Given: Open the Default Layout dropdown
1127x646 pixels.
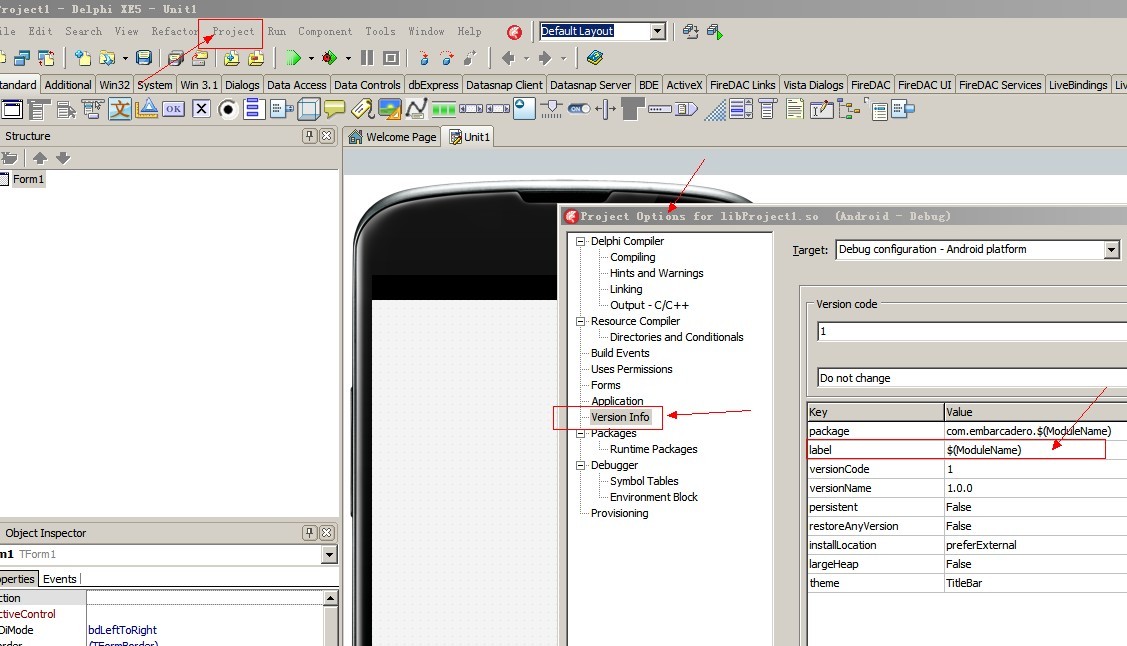Looking at the screenshot, I should pos(658,31).
